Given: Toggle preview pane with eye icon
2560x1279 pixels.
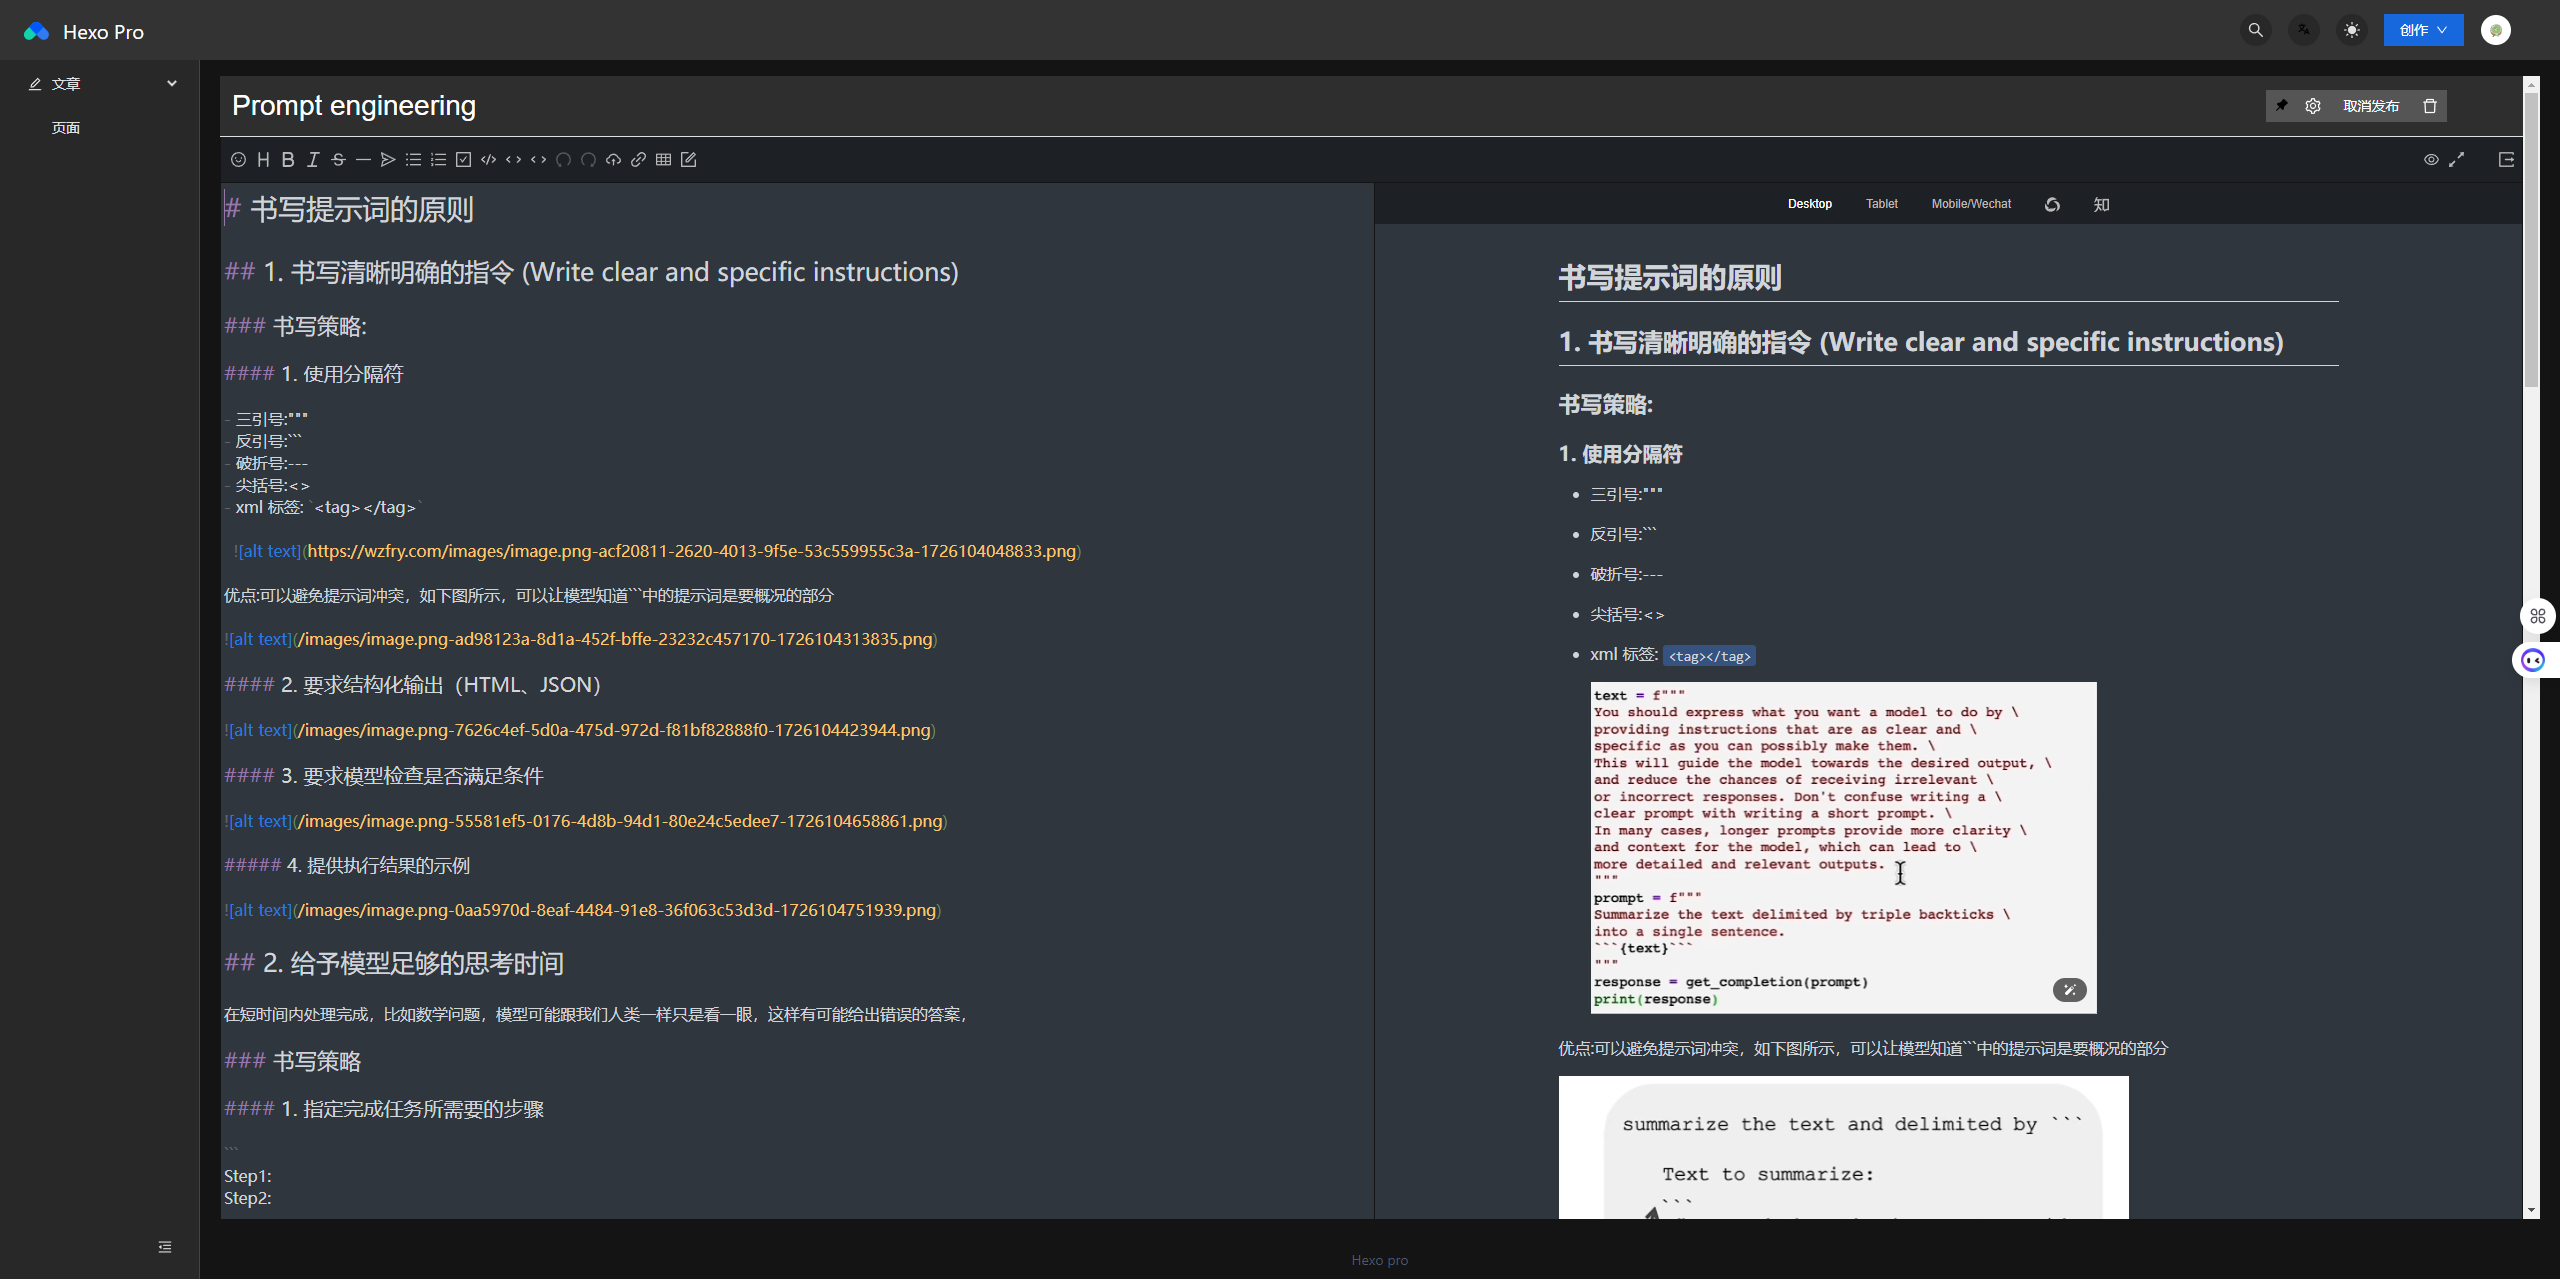Looking at the screenshot, I should (2431, 160).
